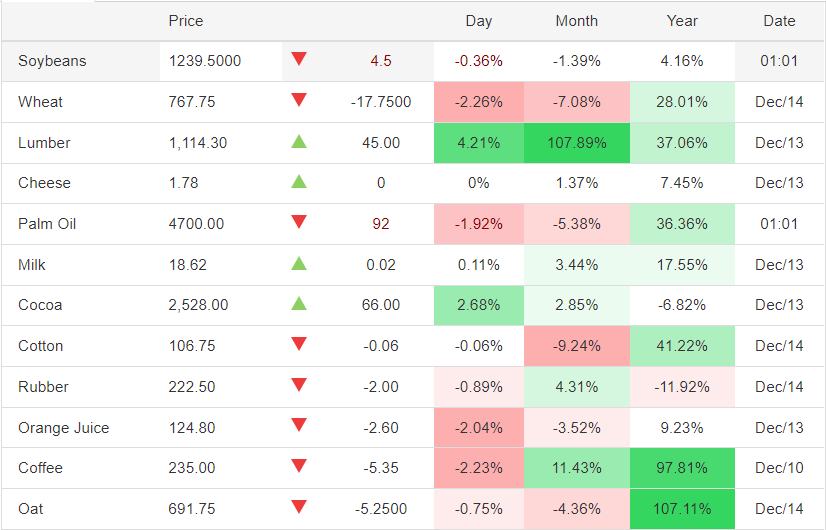Open the Cotton commodity link
826x530 pixels.
41,346
